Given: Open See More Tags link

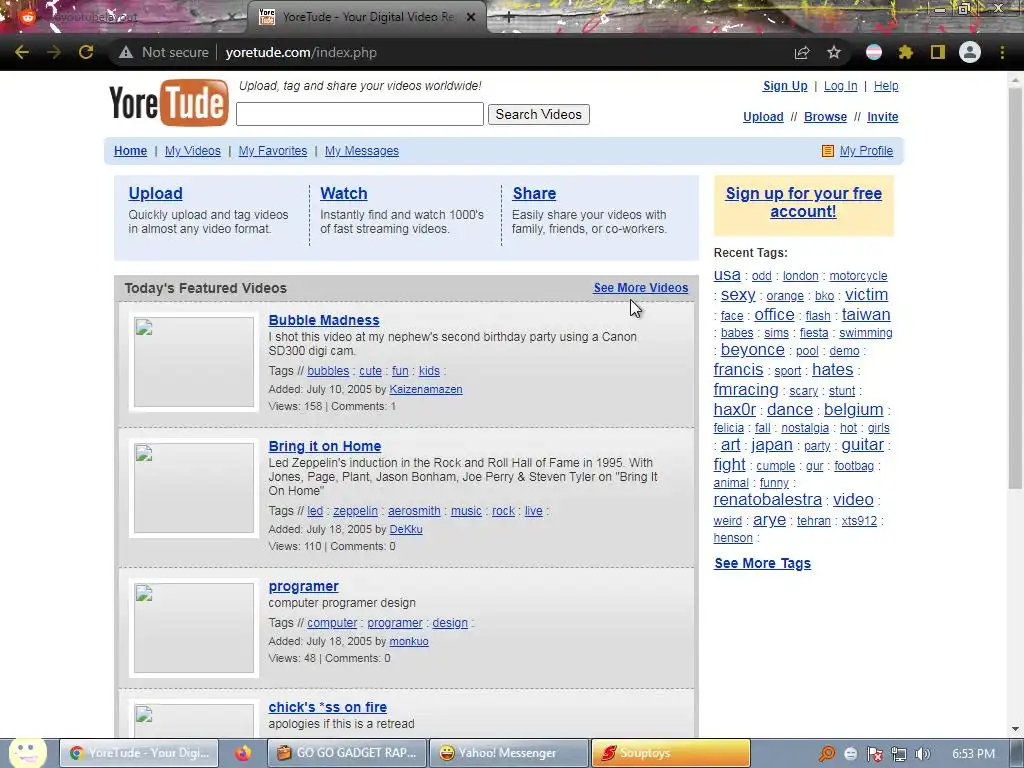Looking at the screenshot, I should point(763,563).
